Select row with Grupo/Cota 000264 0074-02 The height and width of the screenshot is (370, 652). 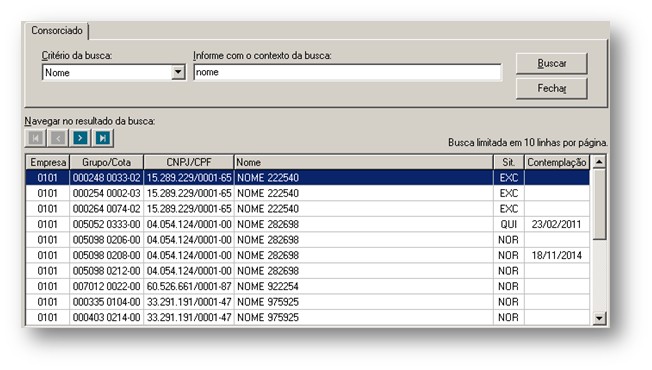click(x=308, y=209)
